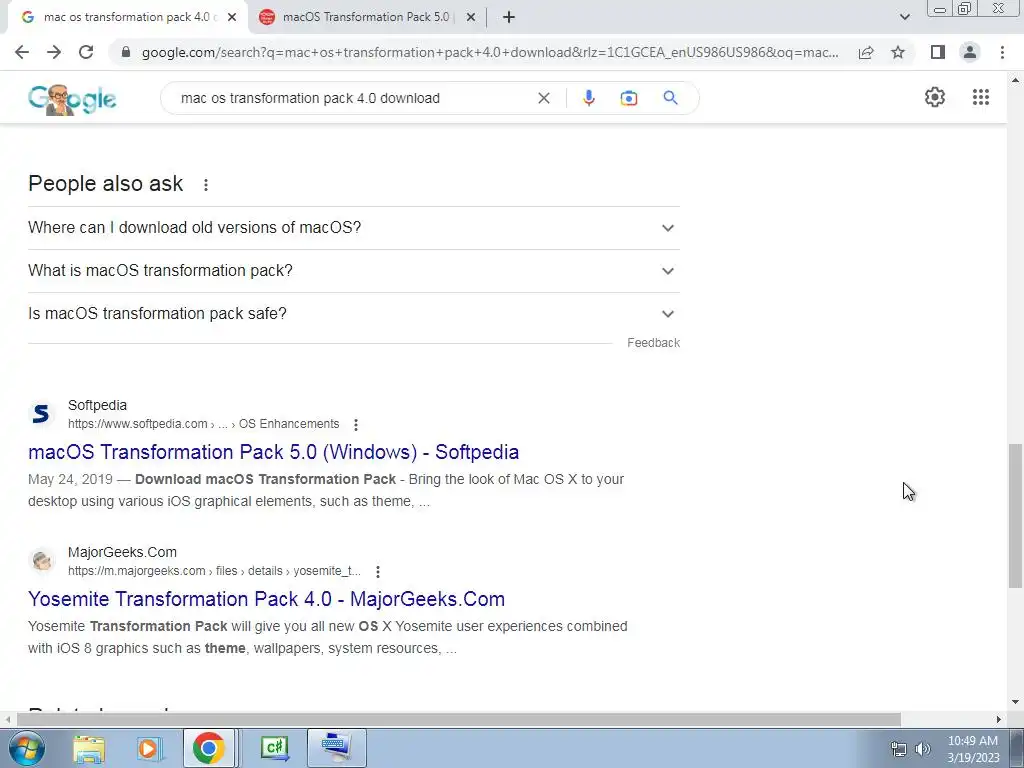Submit search with magnifier icon
Viewport: 1024px width, 768px height.
[670, 98]
